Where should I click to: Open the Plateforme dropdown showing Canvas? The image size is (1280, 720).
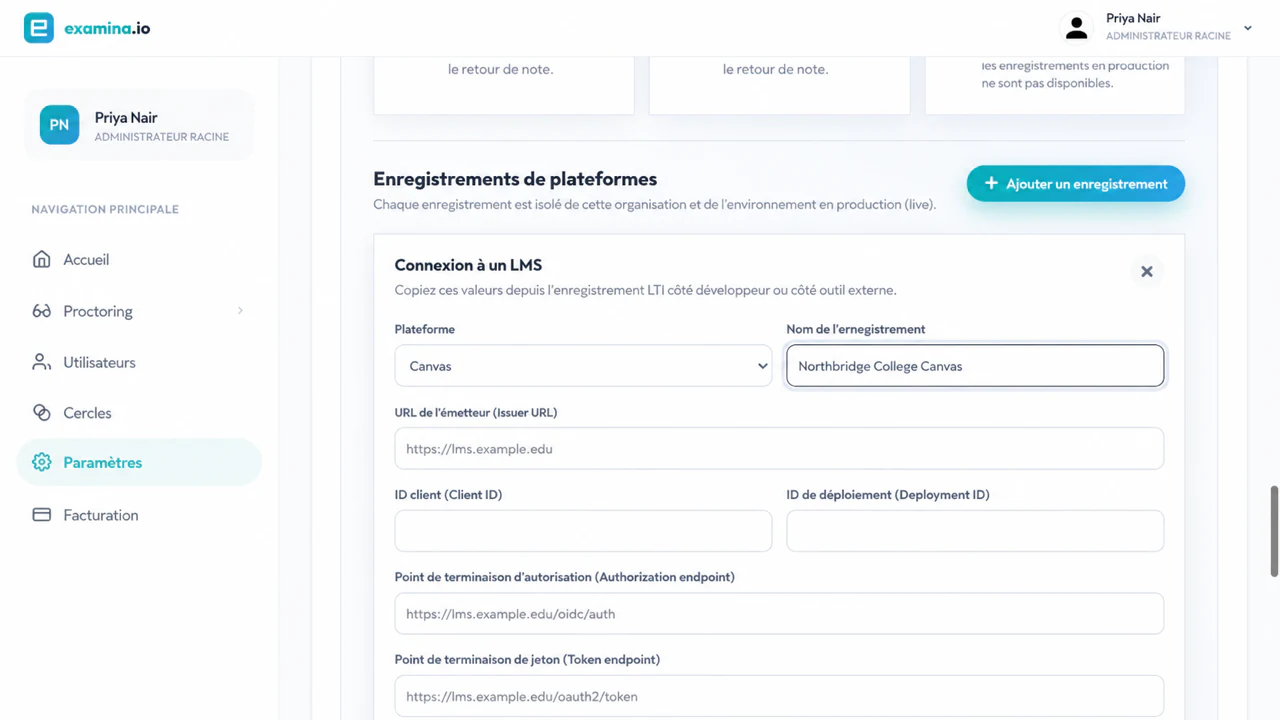pyautogui.click(x=583, y=366)
